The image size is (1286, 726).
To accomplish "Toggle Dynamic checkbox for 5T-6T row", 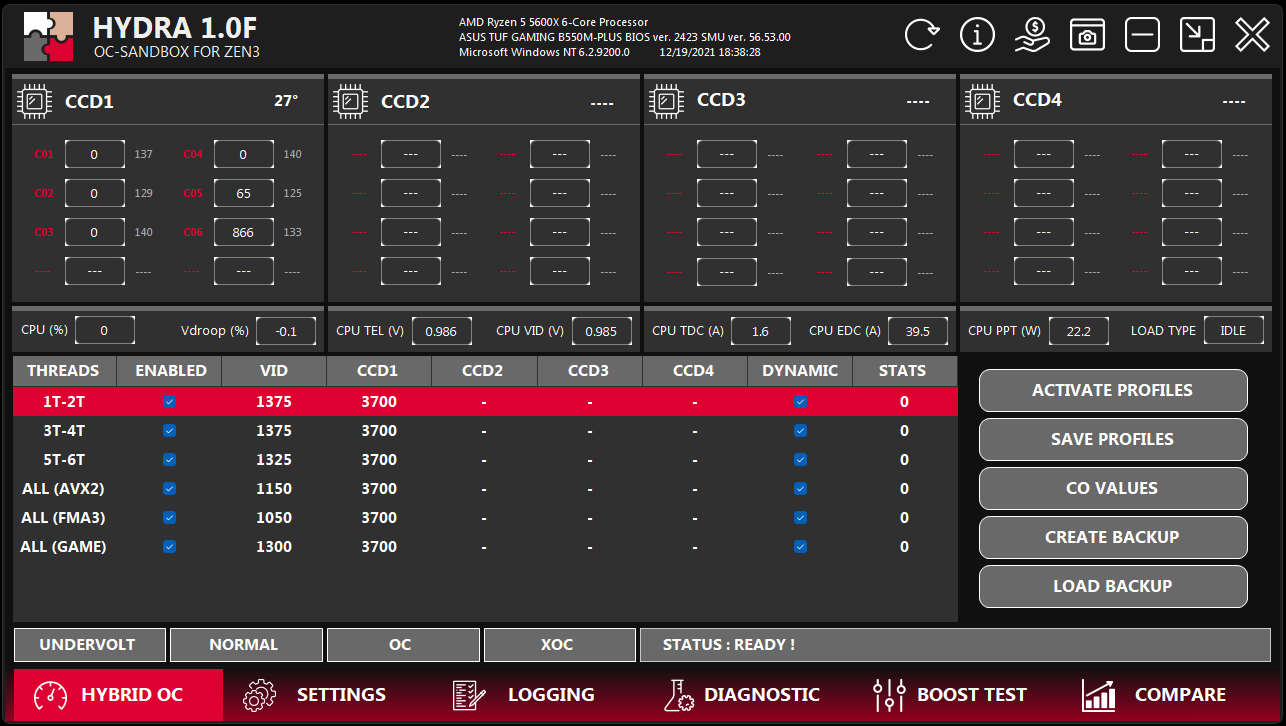I will pos(800,460).
